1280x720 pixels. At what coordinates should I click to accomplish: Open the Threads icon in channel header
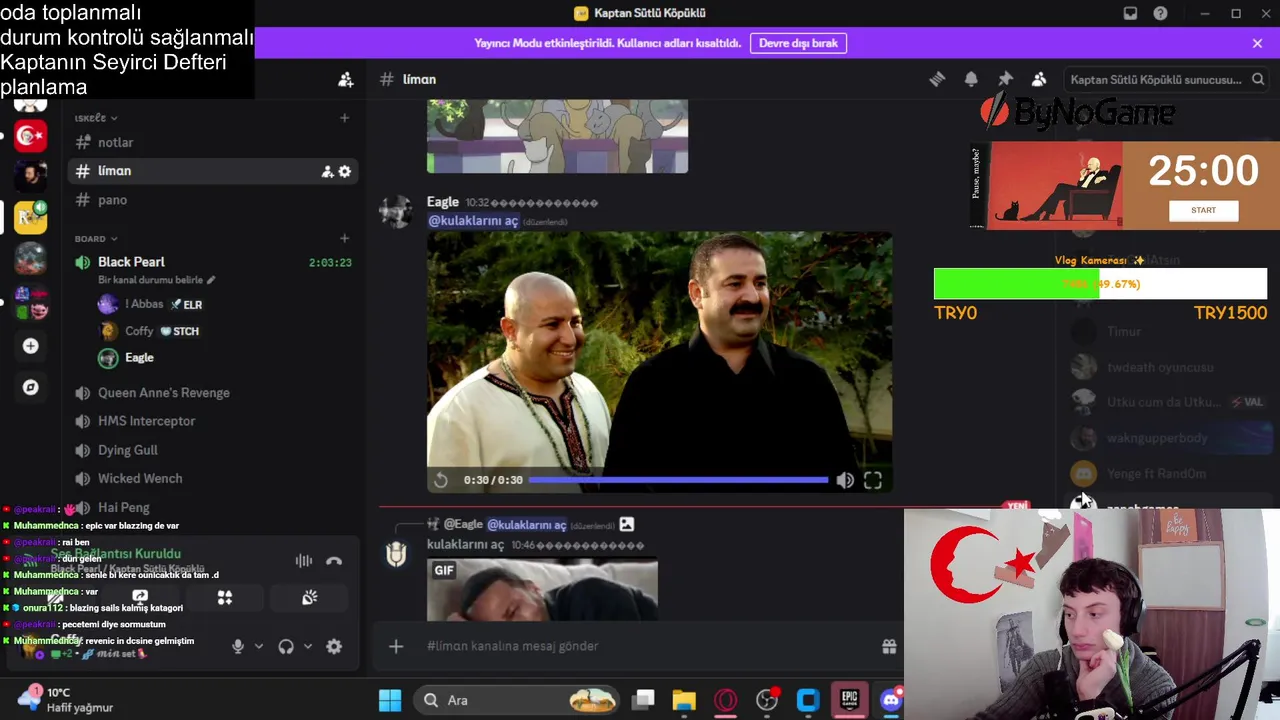tap(937, 79)
